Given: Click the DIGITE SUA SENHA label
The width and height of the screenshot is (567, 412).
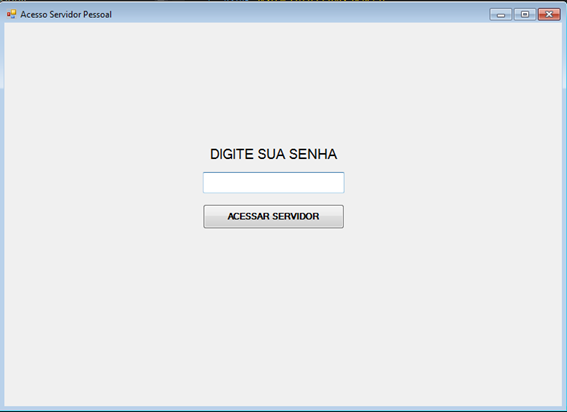Looking at the screenshot, I should [x=273, y=154].
